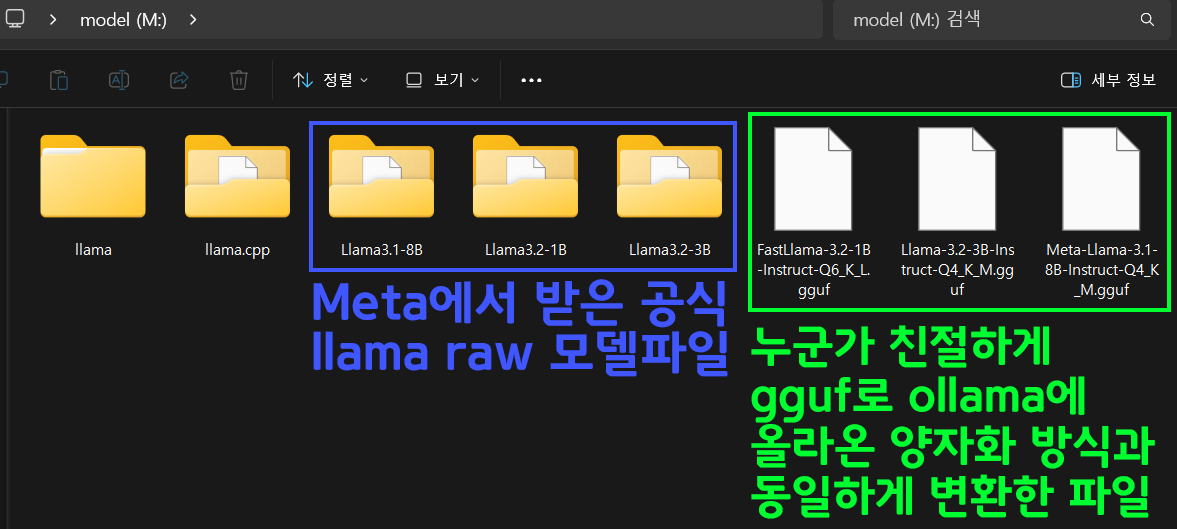Click the share icon in toolbar
This screenshot has height=529, width=1177.
click(x=179, y=80)
